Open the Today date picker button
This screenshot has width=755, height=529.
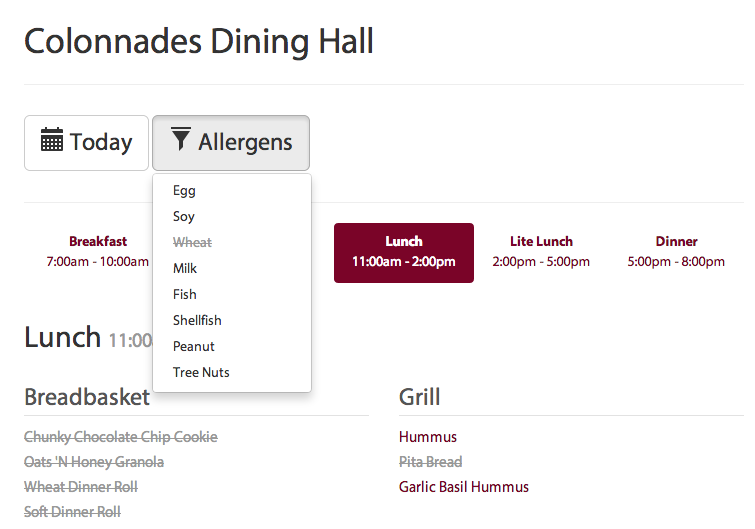[86, 143]
